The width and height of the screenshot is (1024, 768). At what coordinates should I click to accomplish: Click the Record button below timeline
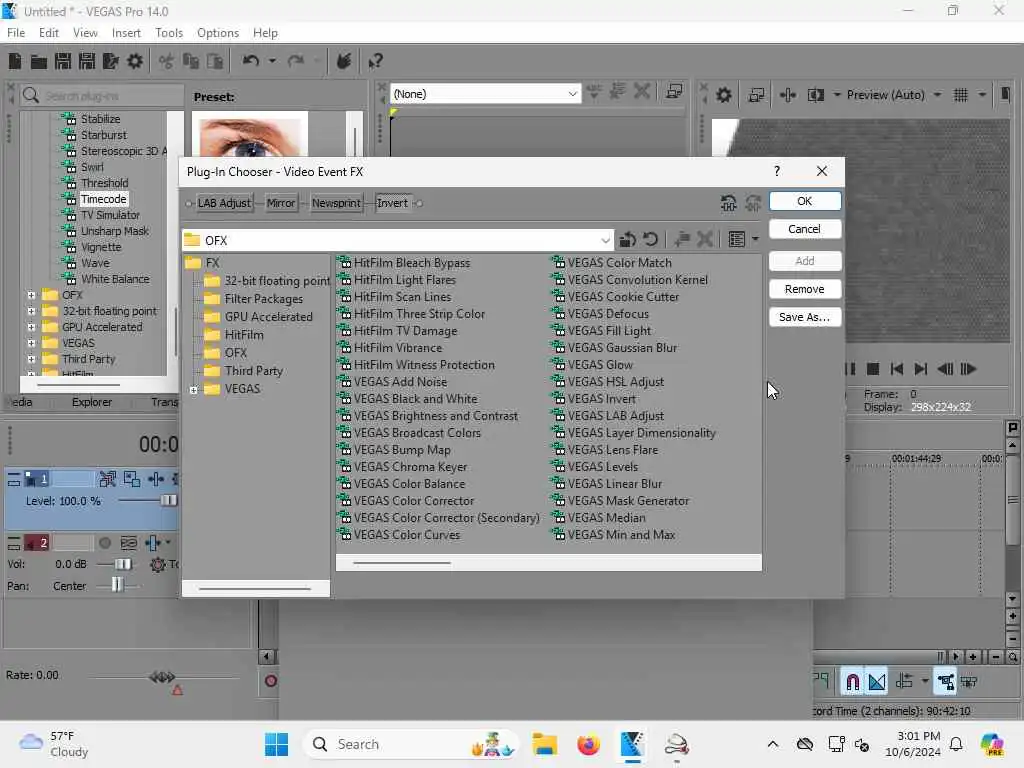click(270, 681)
